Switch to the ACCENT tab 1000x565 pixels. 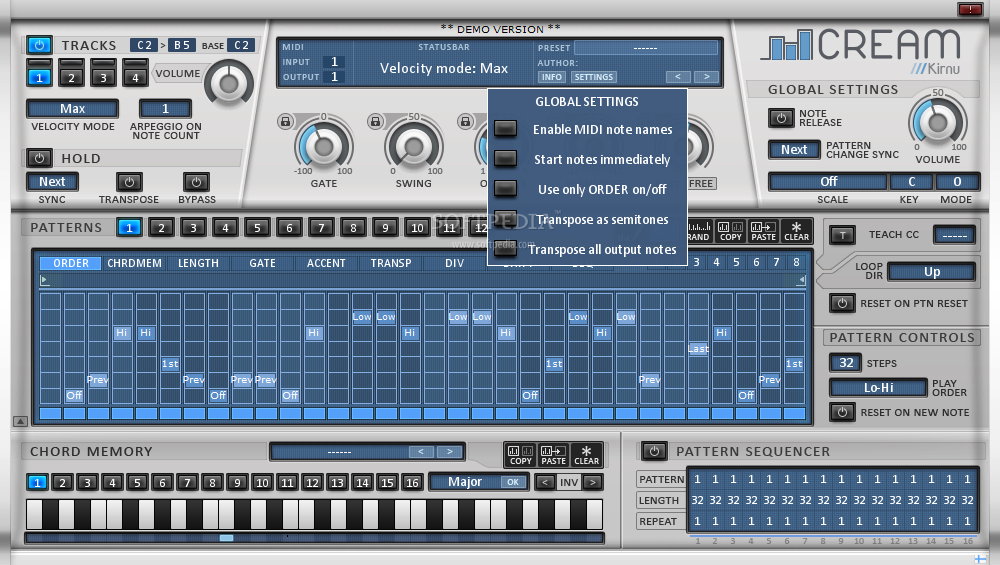click(x=326, y=263)
